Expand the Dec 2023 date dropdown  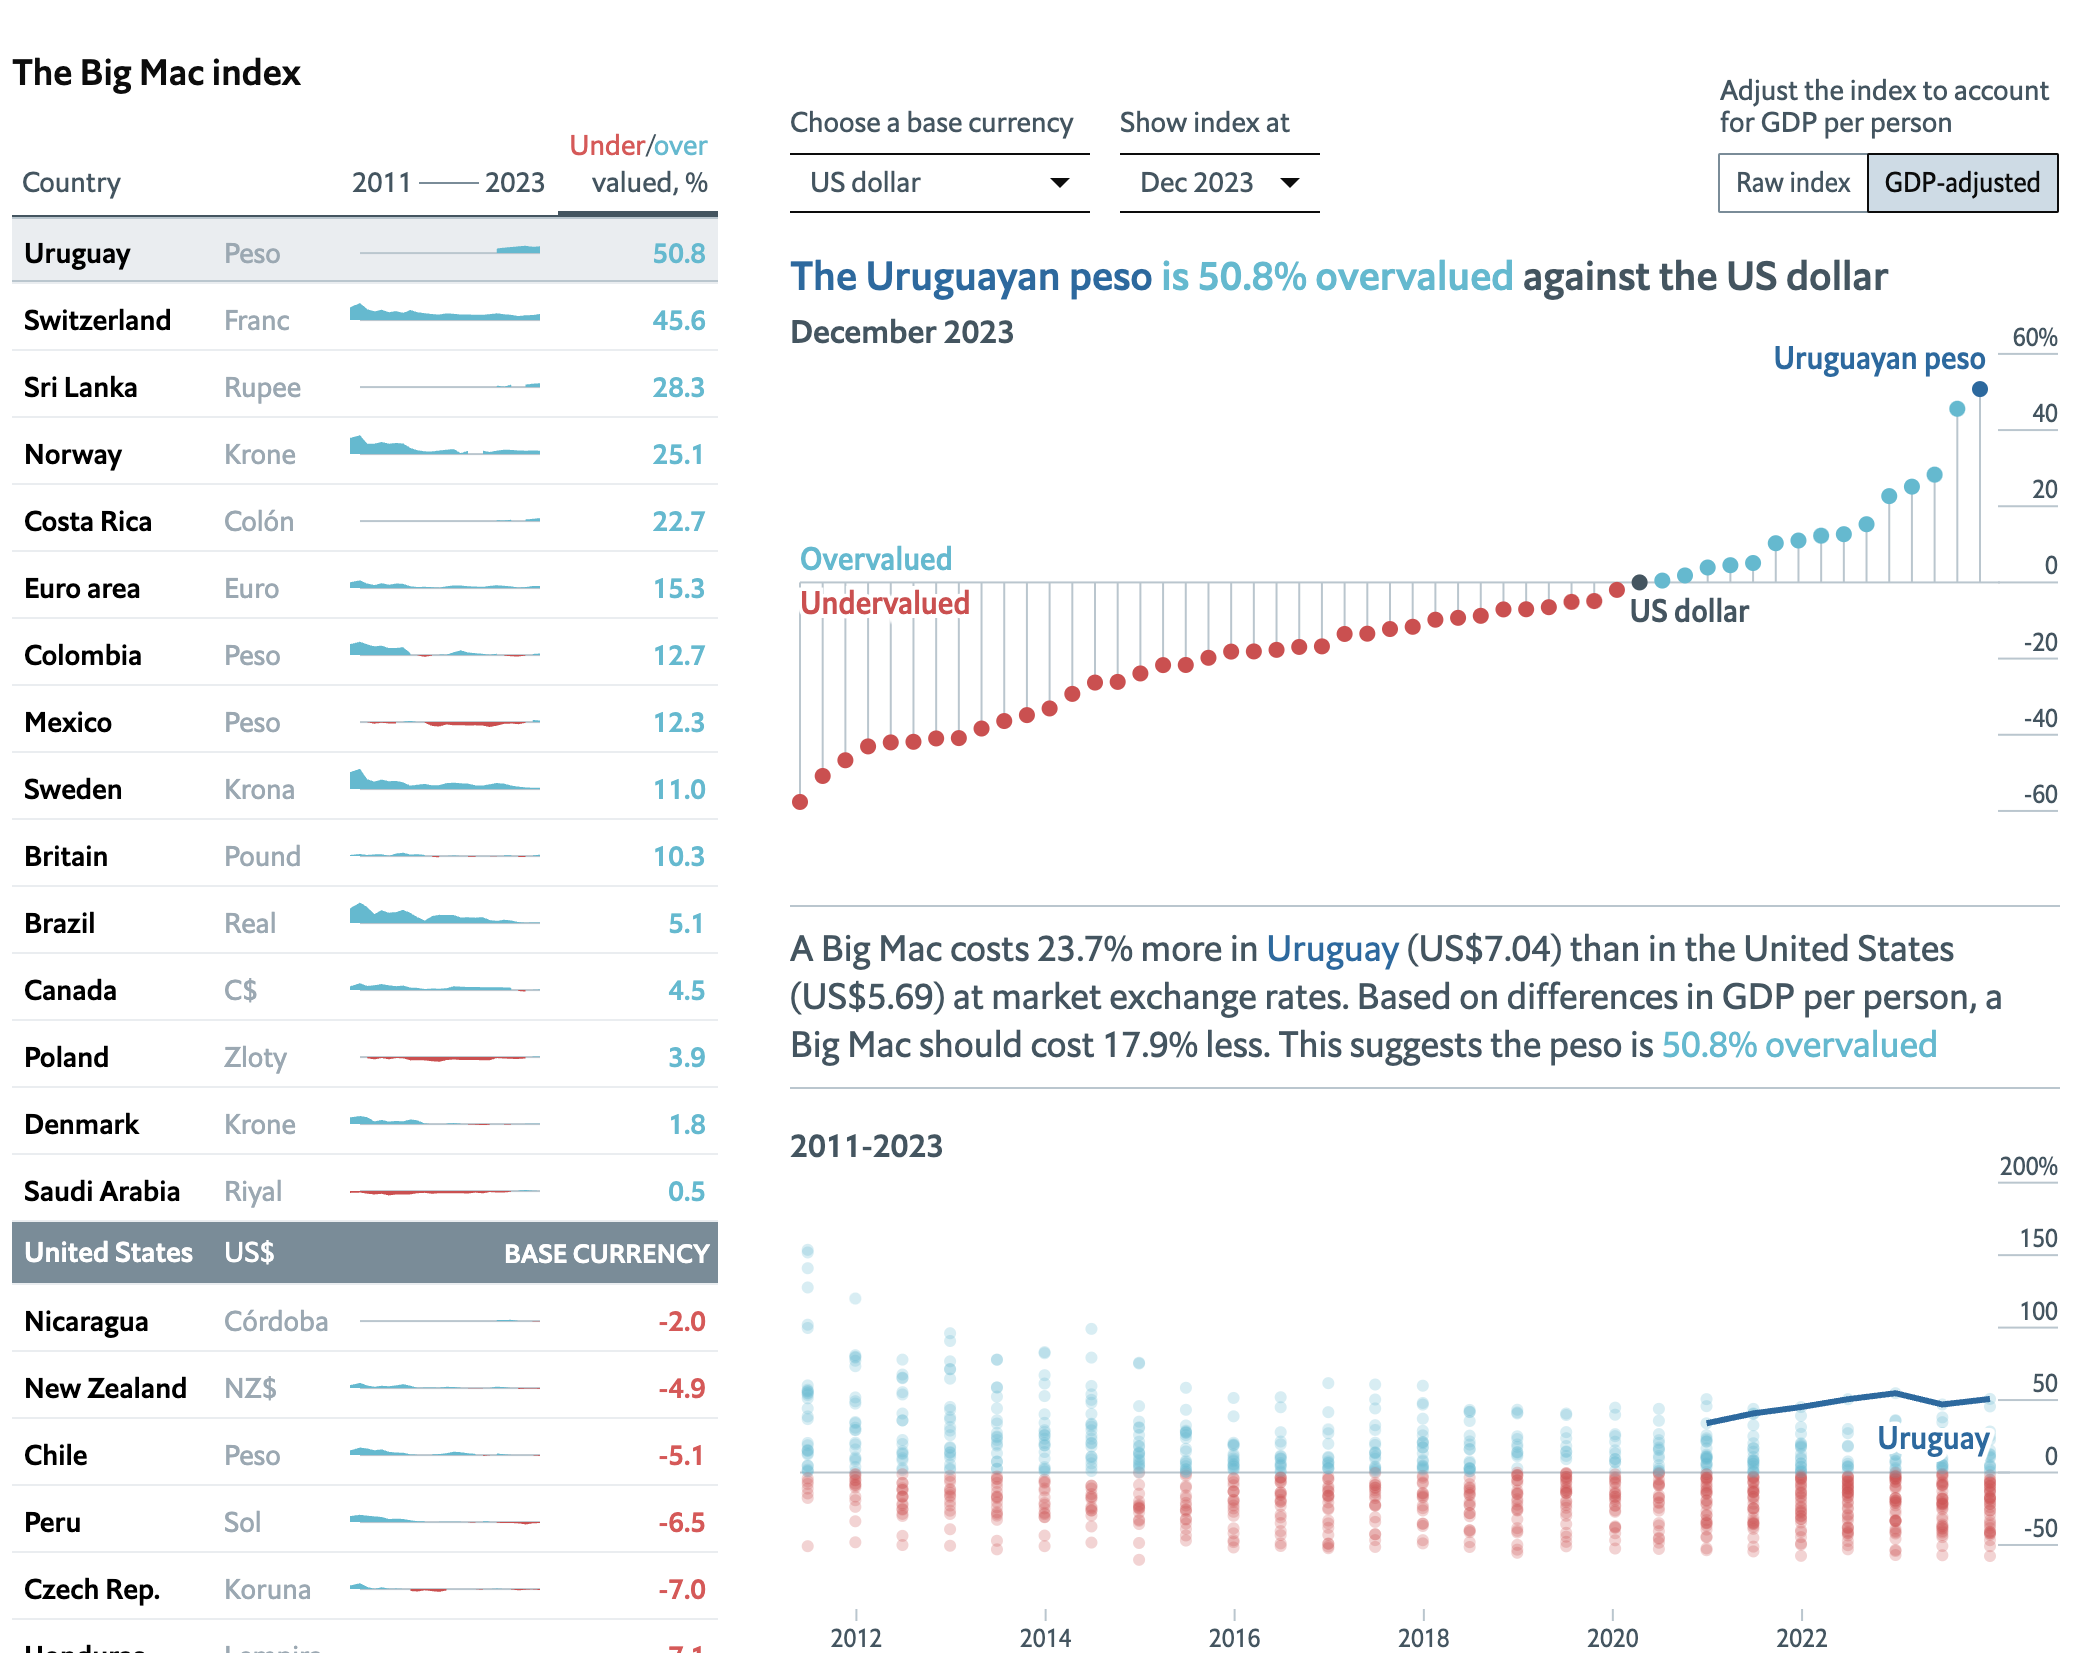[1289, 183]
